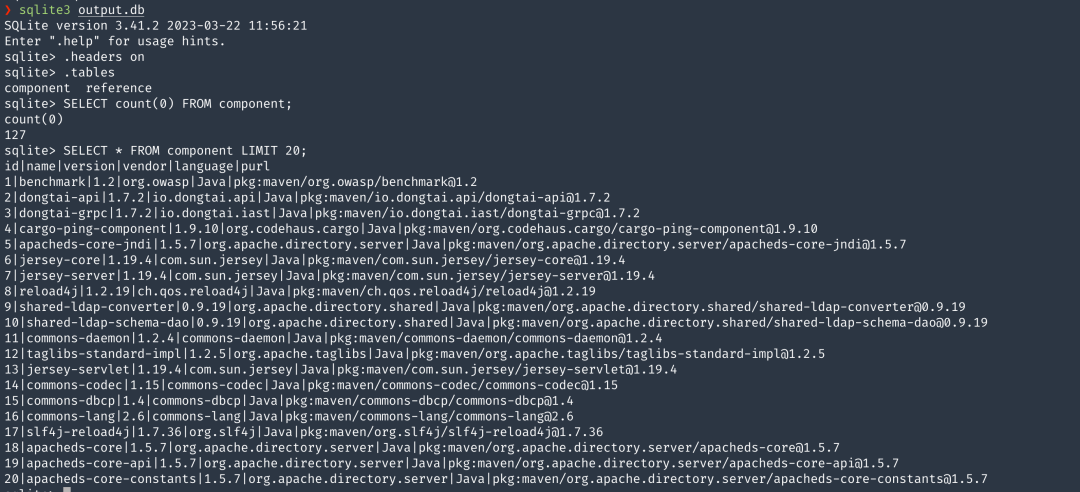Click the apacheds-core-constants 1.5.7 row
This screenshot has height=492, width=1080.
495,478
